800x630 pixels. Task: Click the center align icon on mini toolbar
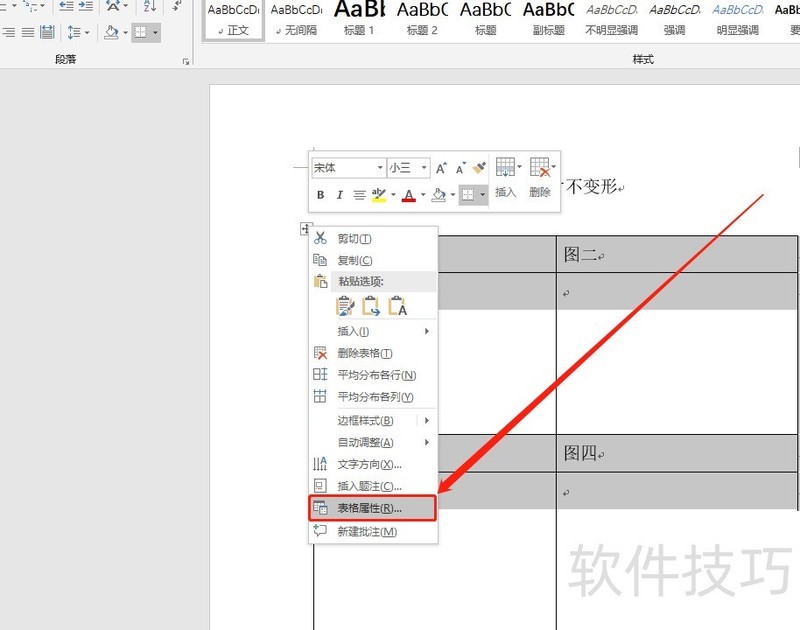click(x=359, y=195)
